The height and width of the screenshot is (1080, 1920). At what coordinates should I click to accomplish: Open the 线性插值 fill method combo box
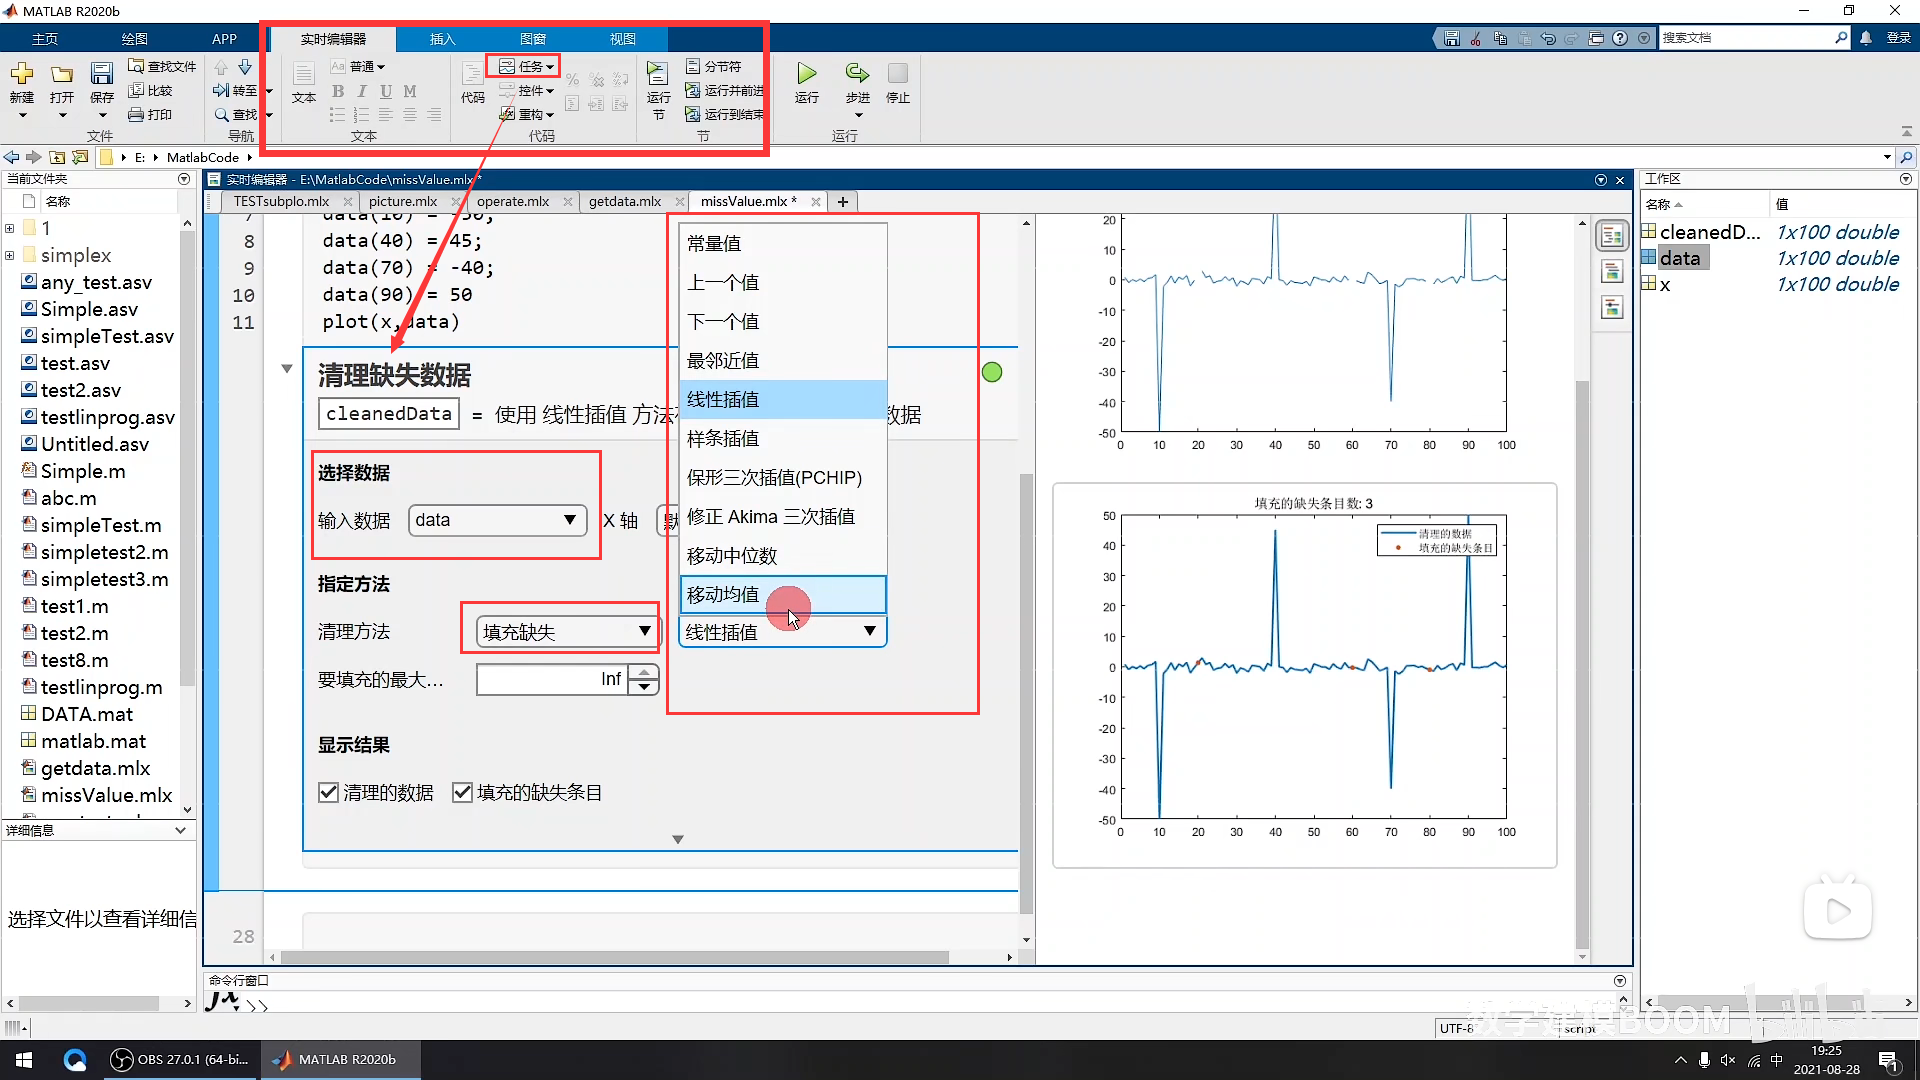[782, 631]
